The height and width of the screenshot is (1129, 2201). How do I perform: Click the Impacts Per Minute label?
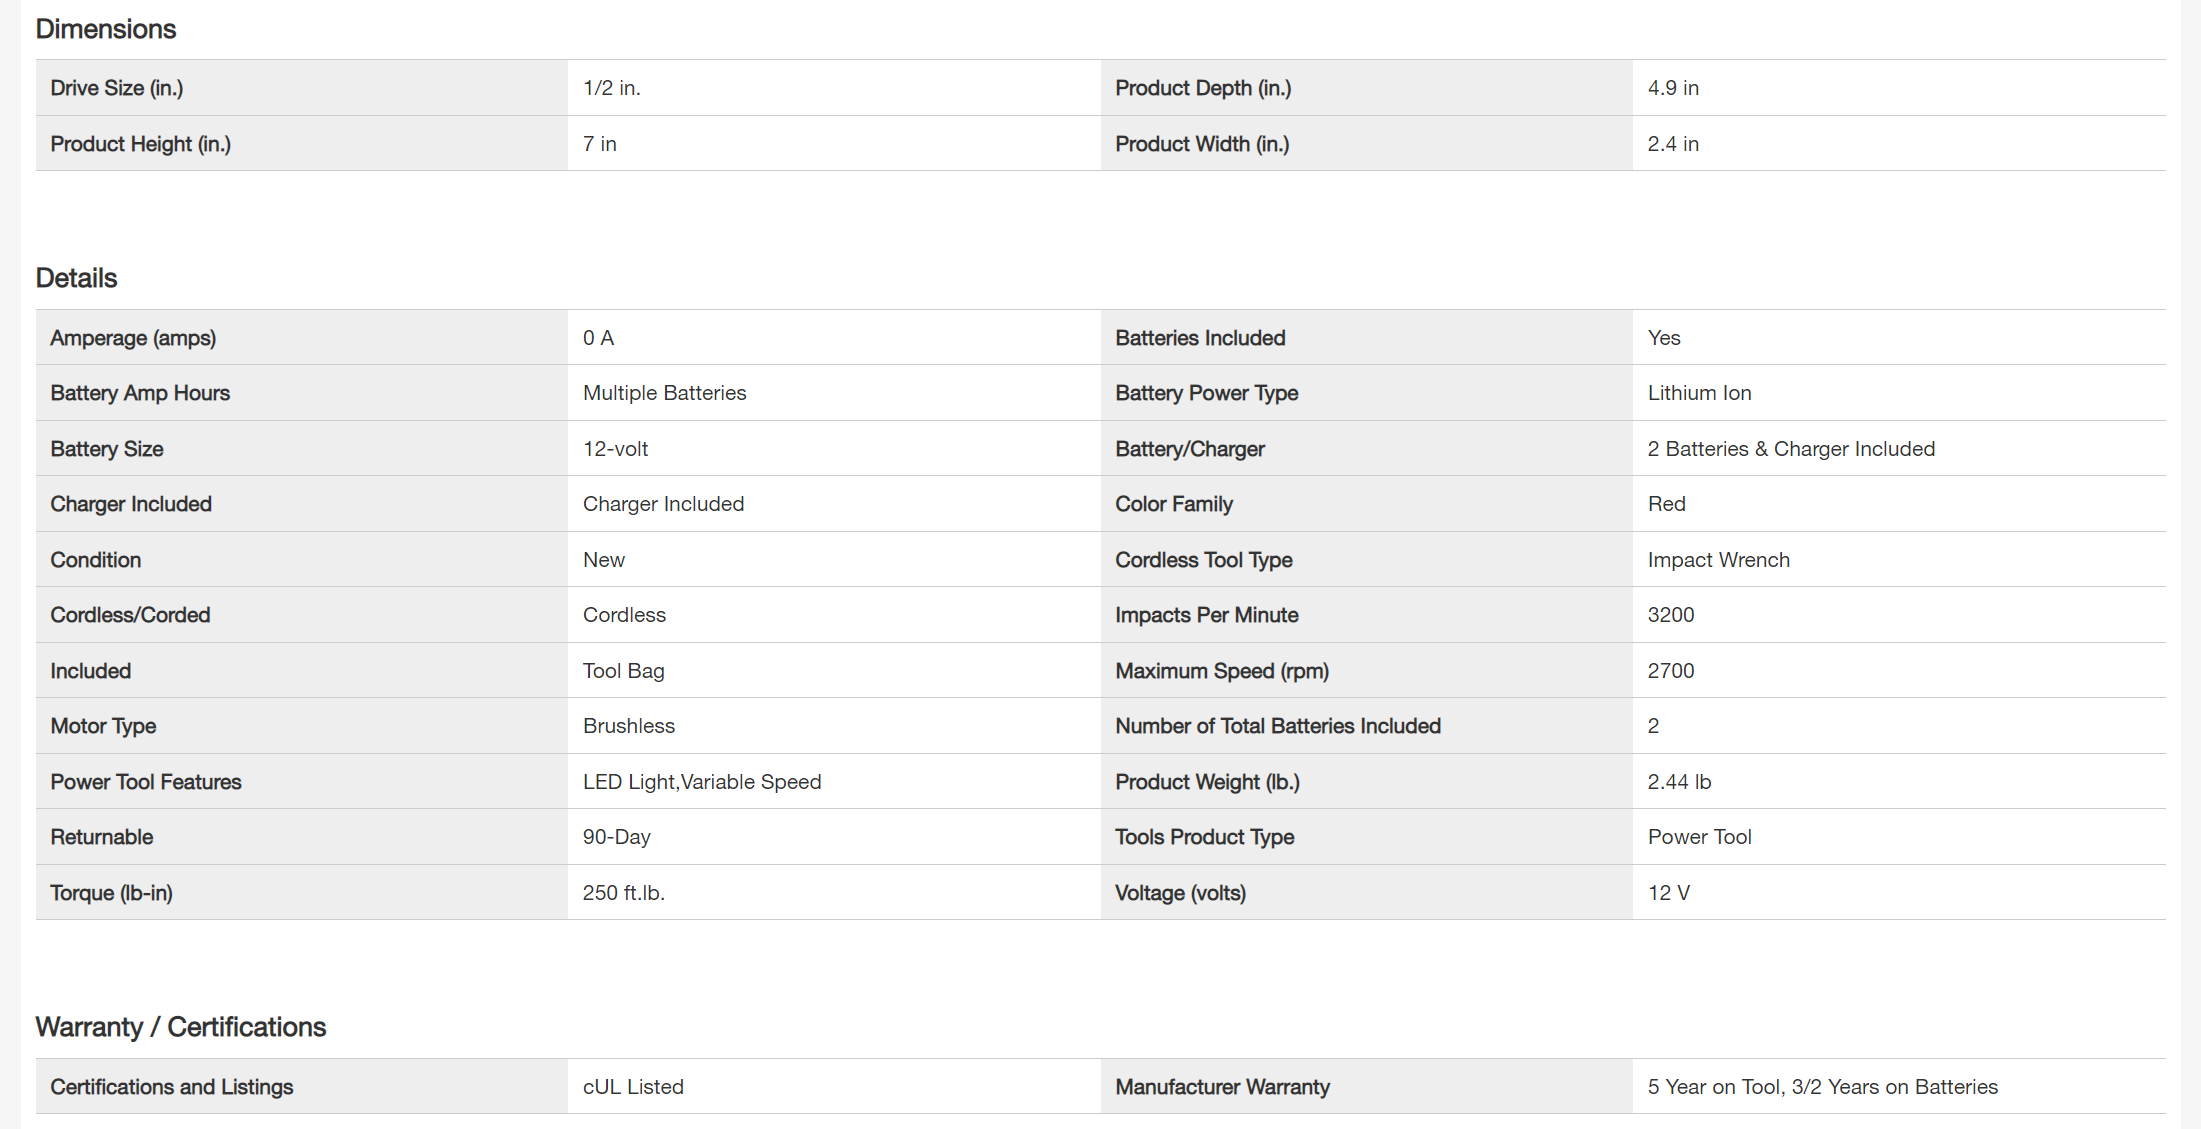1207,615
